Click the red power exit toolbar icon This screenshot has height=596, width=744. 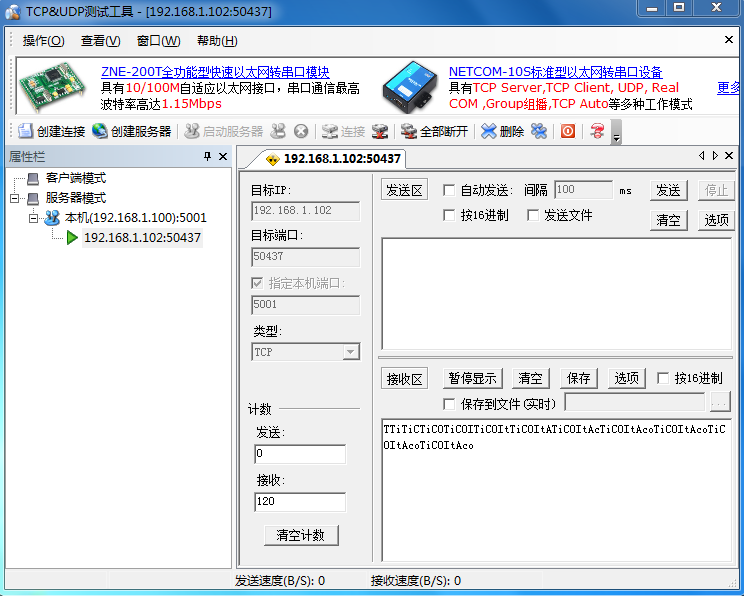568,131
